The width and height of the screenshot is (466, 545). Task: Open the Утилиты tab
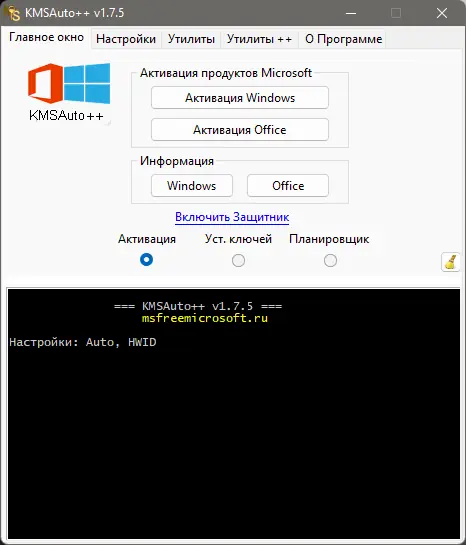(x=191, y=39)
